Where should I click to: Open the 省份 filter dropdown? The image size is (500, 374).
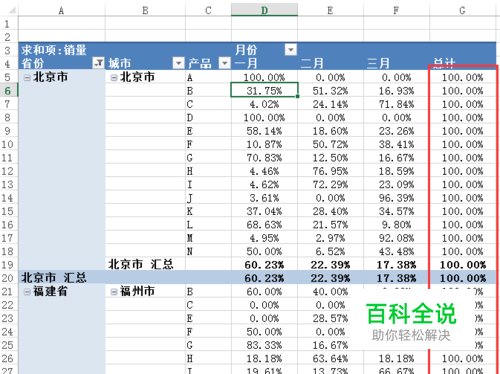pyautogui.click(x=98, y=62)
